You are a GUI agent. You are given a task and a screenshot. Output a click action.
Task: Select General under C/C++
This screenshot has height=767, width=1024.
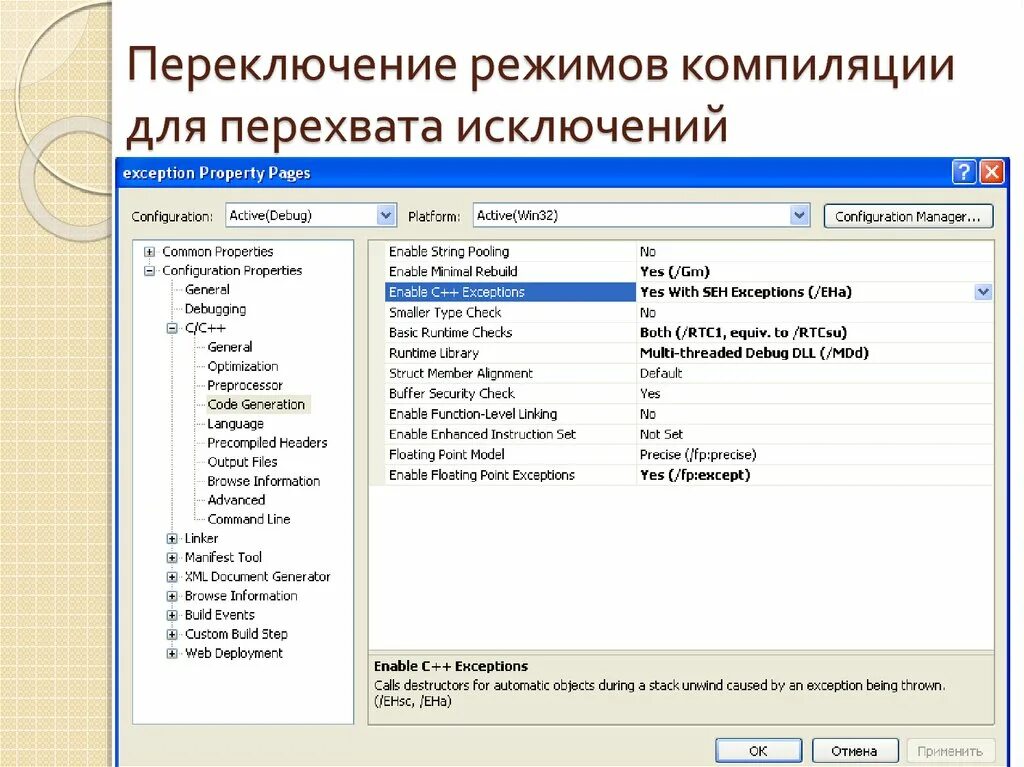tap(230, 347)
